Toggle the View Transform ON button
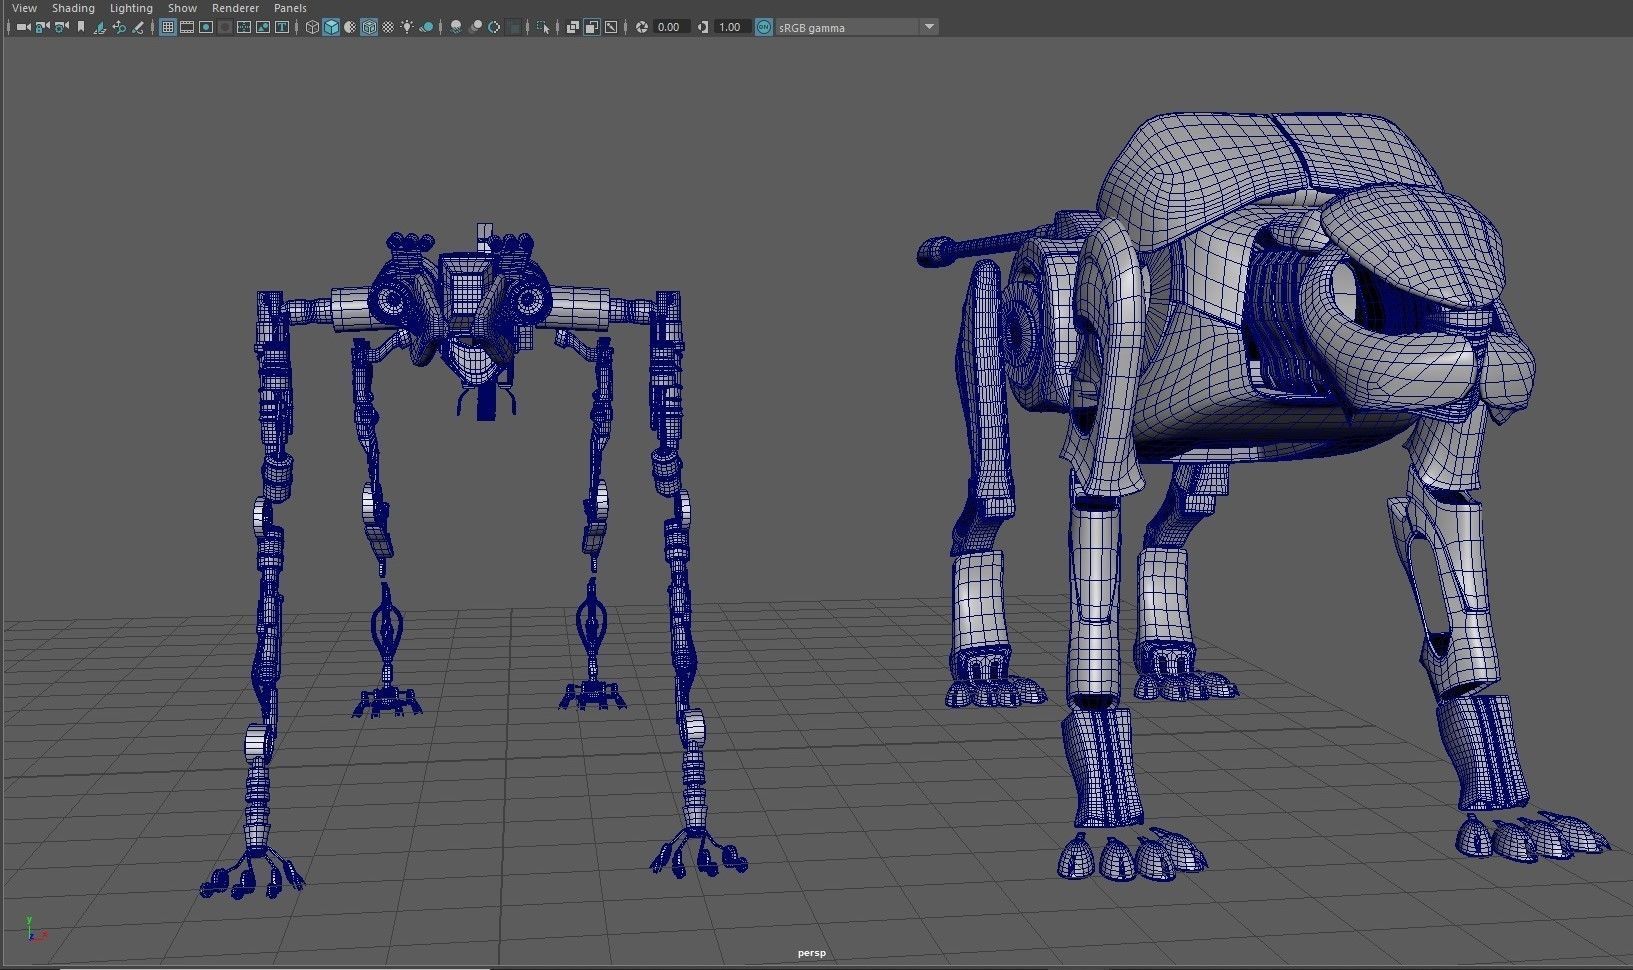Viewport: 1633px width, 970px height. [x=764, y=27]
